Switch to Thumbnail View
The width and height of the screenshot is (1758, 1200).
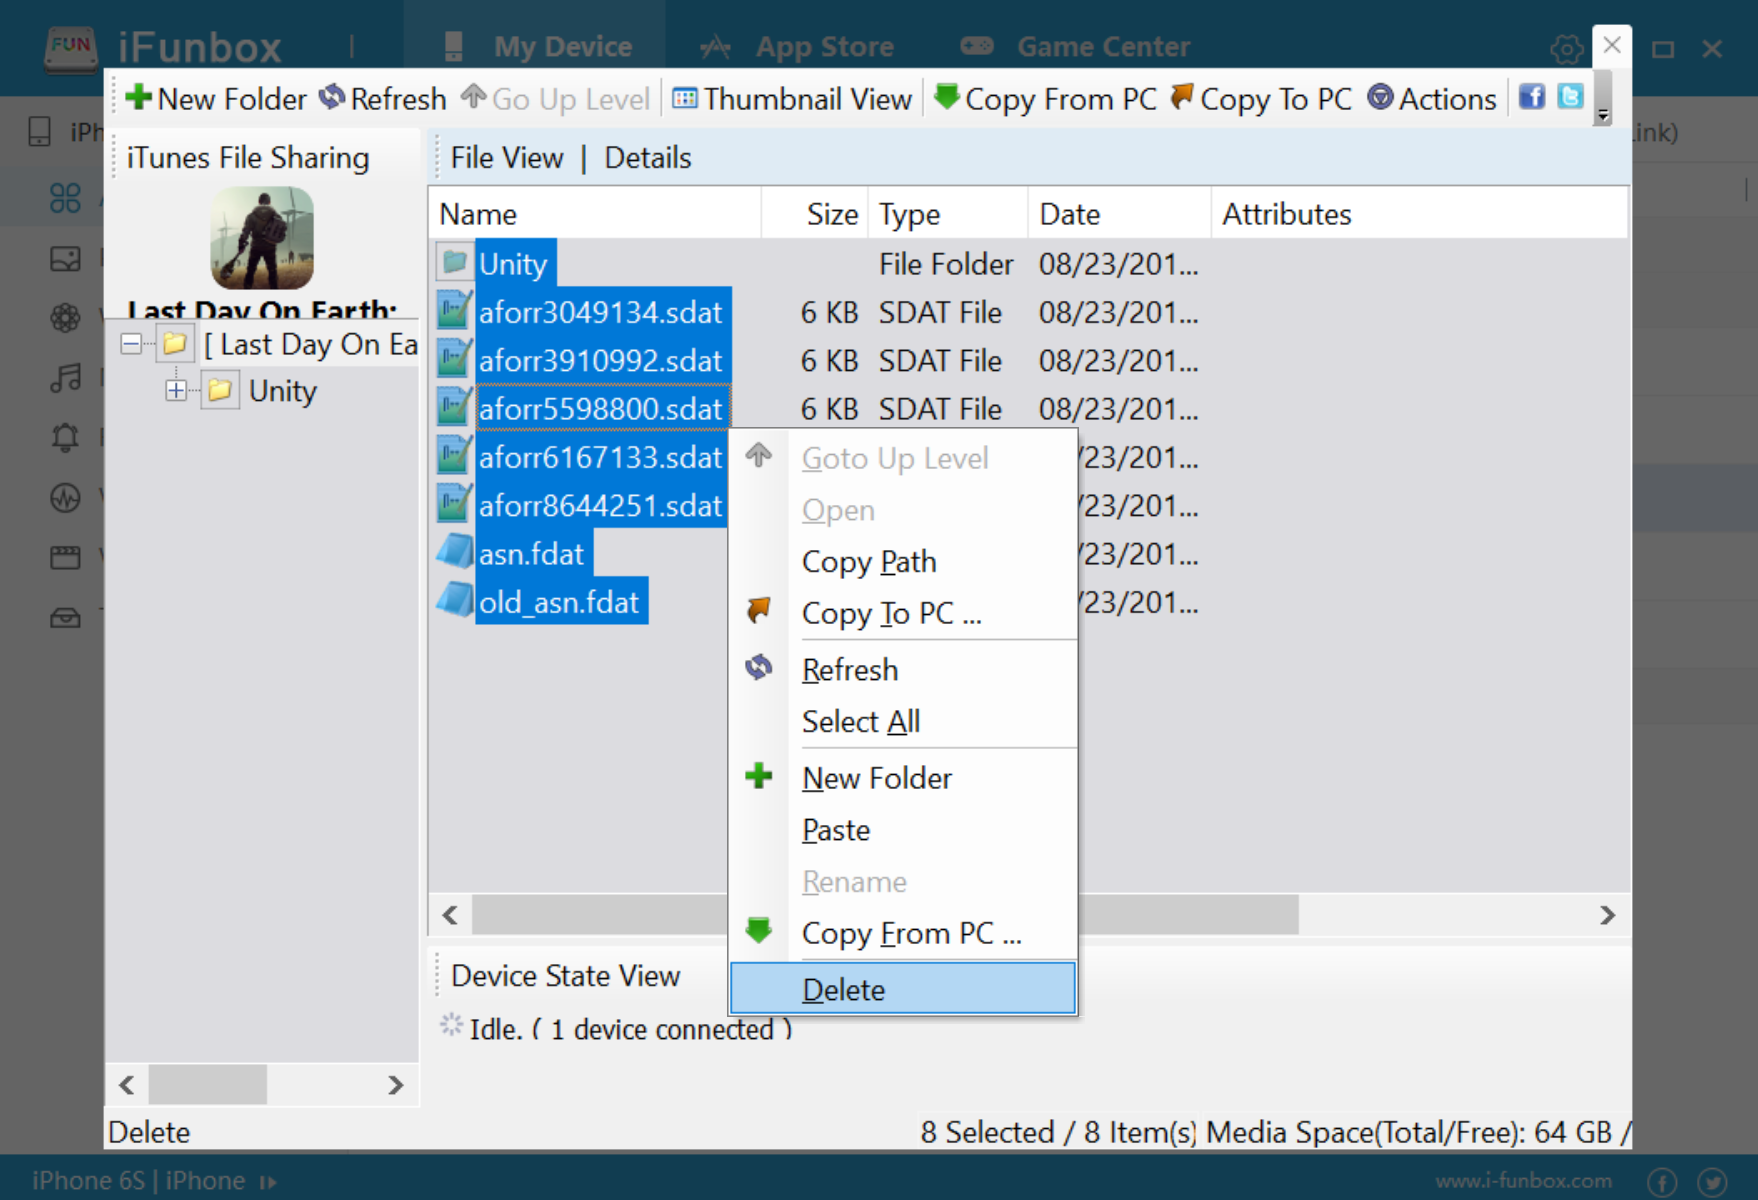click(x=792, y=98)
